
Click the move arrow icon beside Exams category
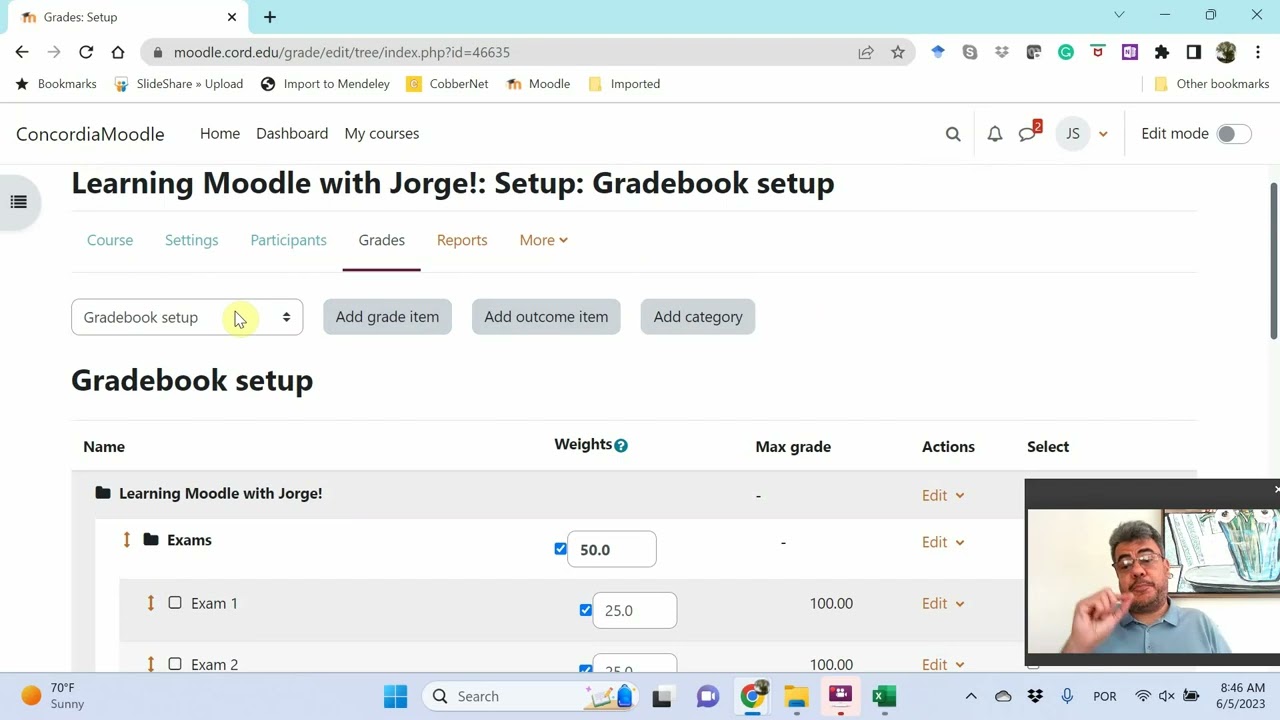click(x=127, y=540)
